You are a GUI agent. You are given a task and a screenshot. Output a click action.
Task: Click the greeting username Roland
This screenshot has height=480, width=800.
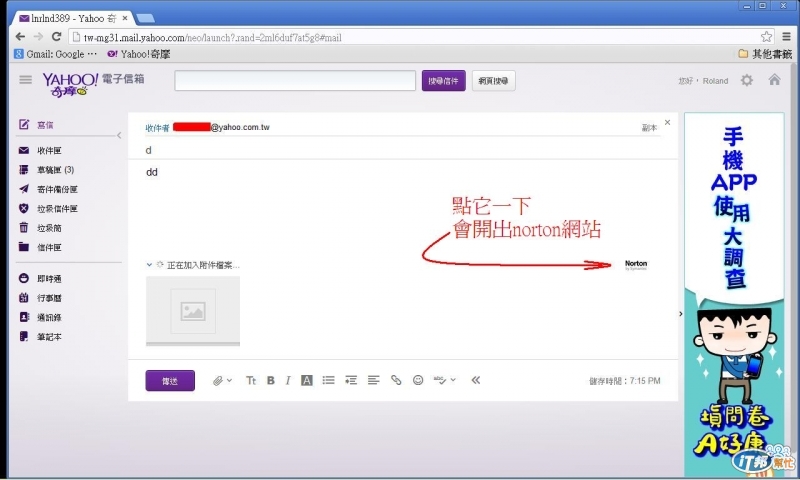pos(715,81)
